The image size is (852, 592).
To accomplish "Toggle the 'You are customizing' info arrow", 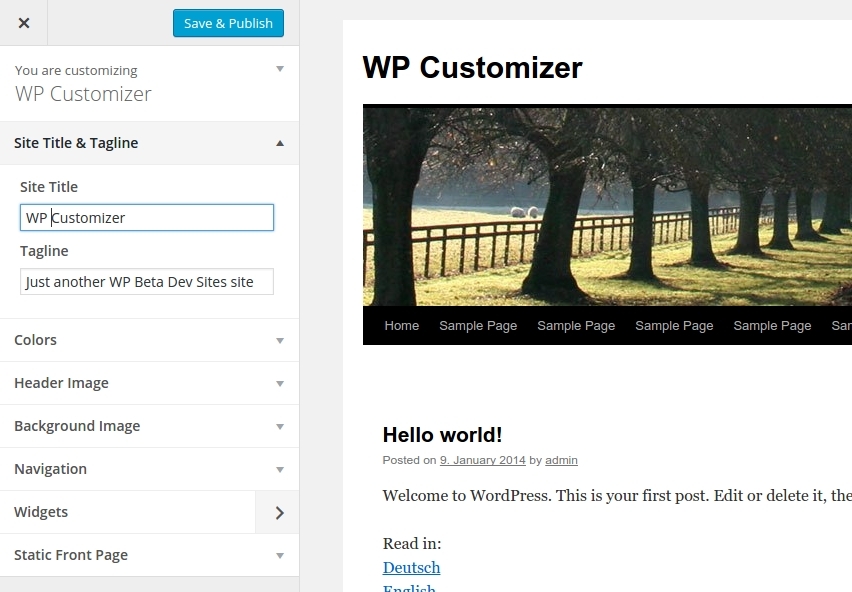I will click(280, 69).
